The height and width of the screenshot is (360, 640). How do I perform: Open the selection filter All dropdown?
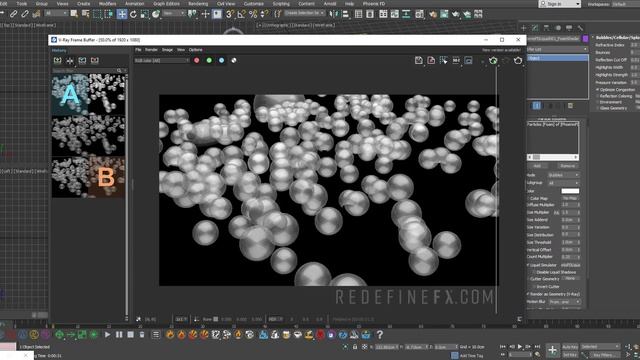[x=56, y=13]
